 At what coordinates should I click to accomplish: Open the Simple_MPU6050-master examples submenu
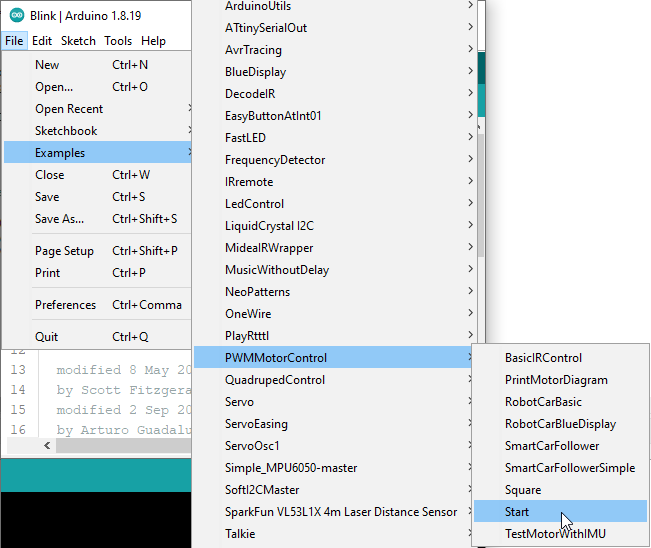[x=333, y=468]
